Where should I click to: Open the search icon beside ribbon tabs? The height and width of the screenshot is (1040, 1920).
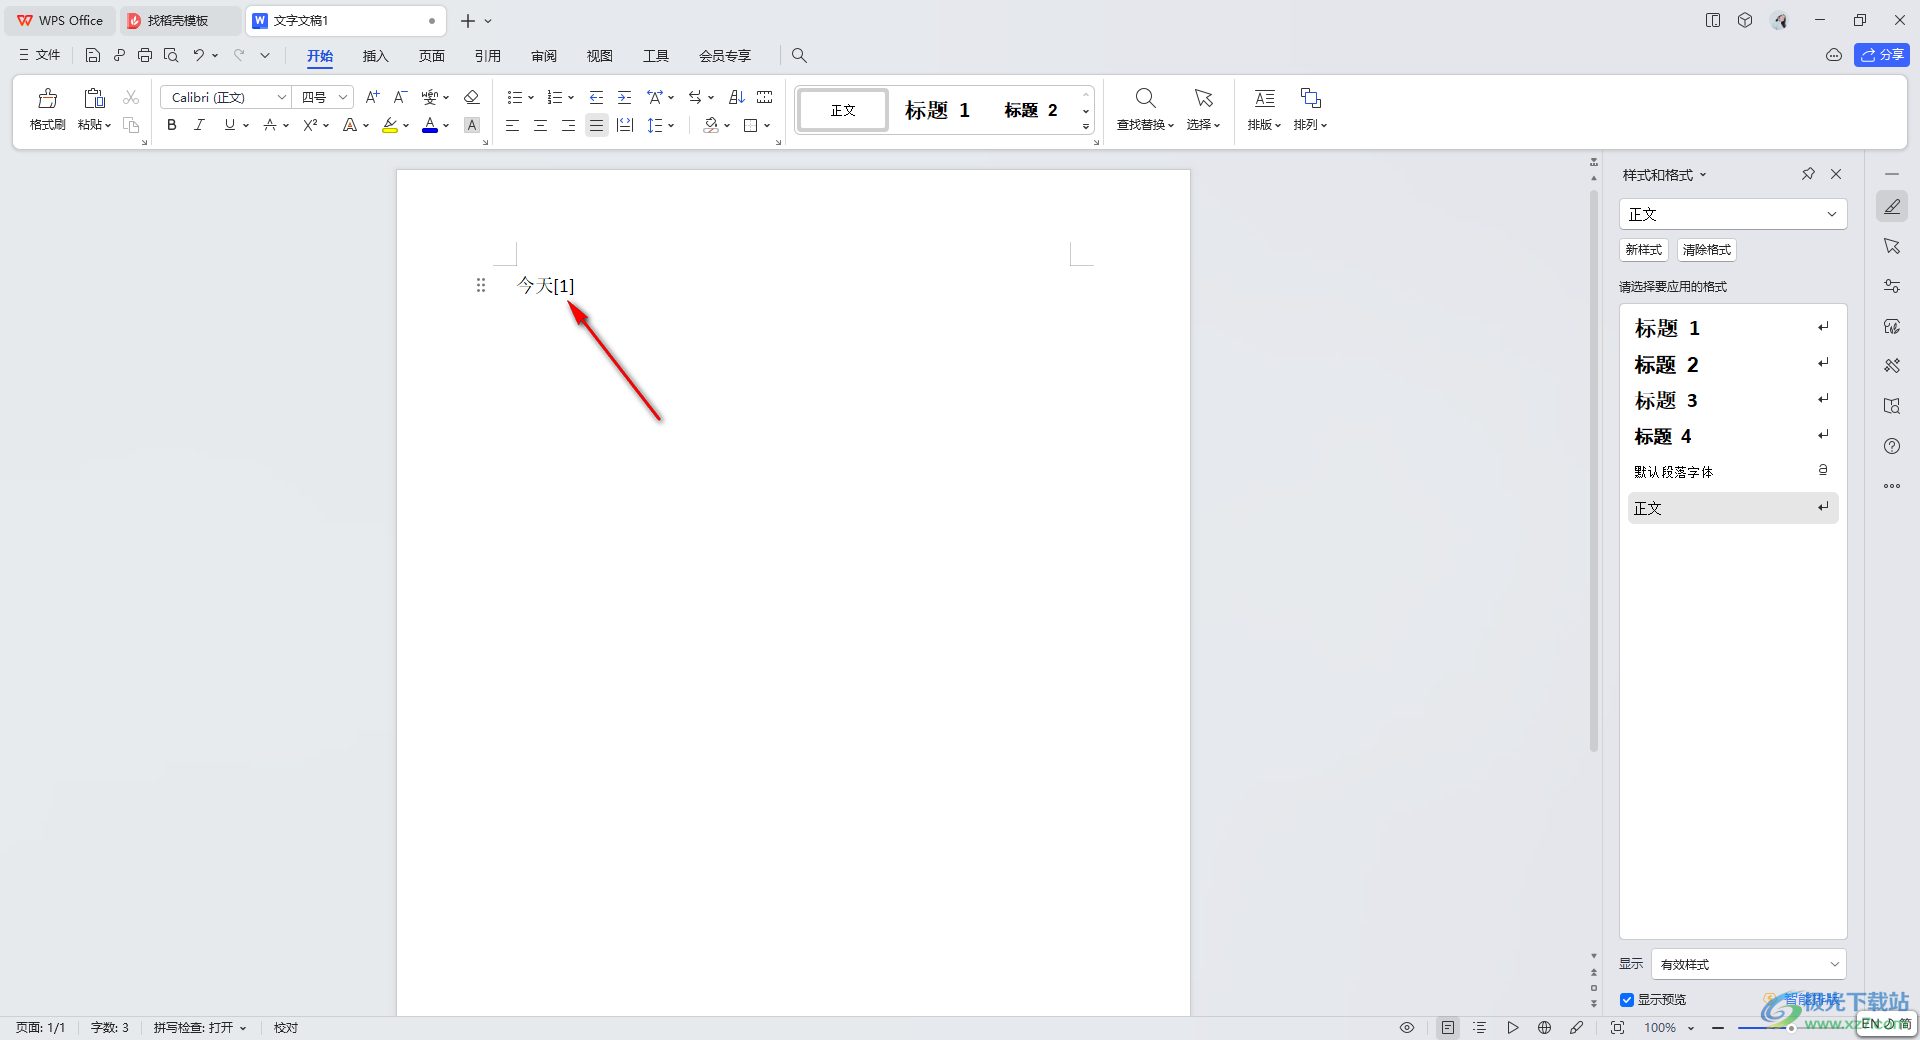[x=799, y=55]
